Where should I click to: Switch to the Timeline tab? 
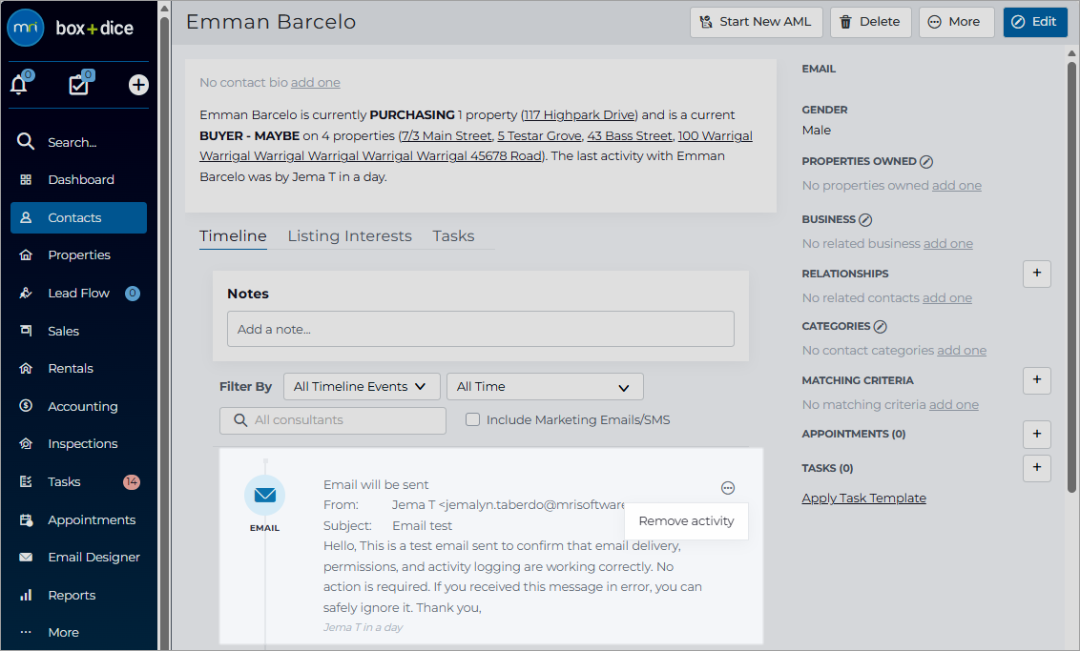[233, 236]
